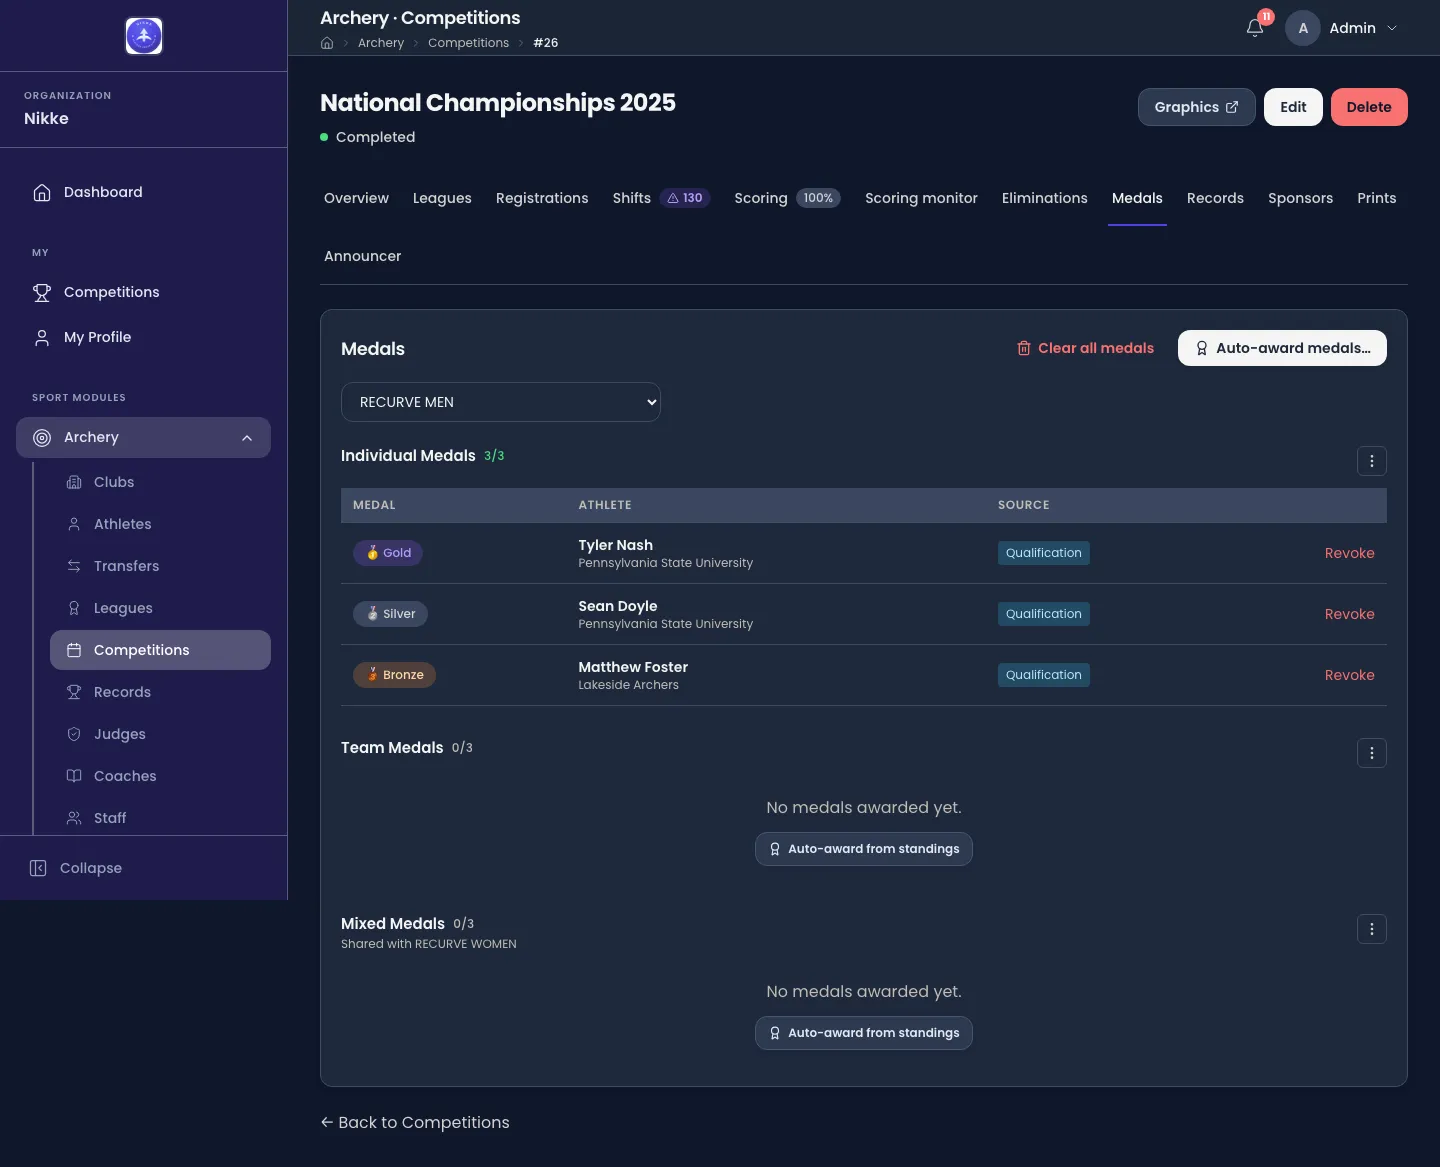Open the Shifts tab

(661, 198)
